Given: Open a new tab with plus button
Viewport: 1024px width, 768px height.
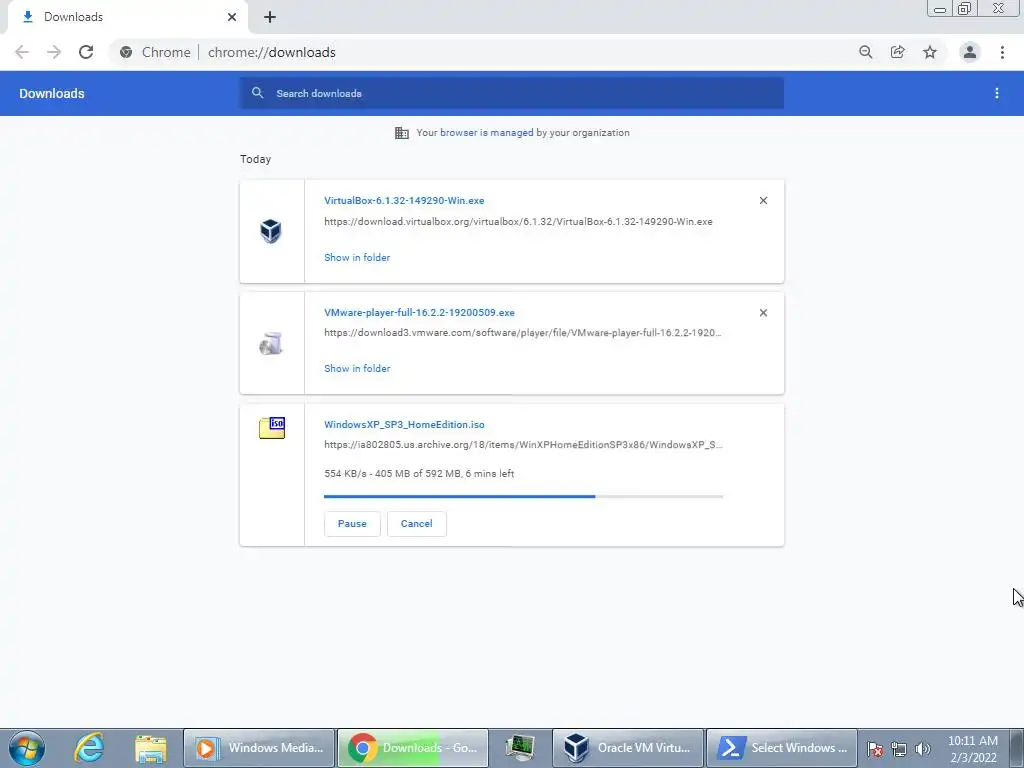Looking at the screenshot, I should (270, 17).
